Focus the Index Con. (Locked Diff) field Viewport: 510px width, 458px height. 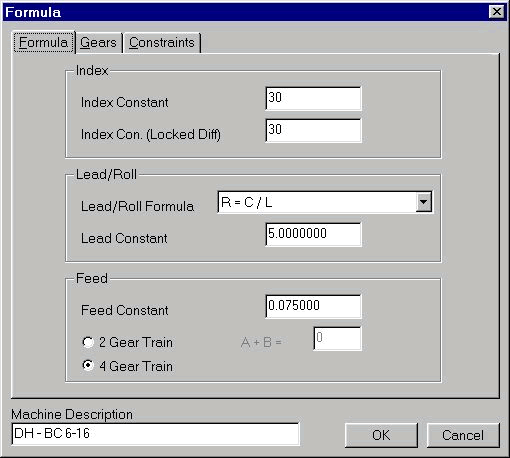(x=313, y=130)
